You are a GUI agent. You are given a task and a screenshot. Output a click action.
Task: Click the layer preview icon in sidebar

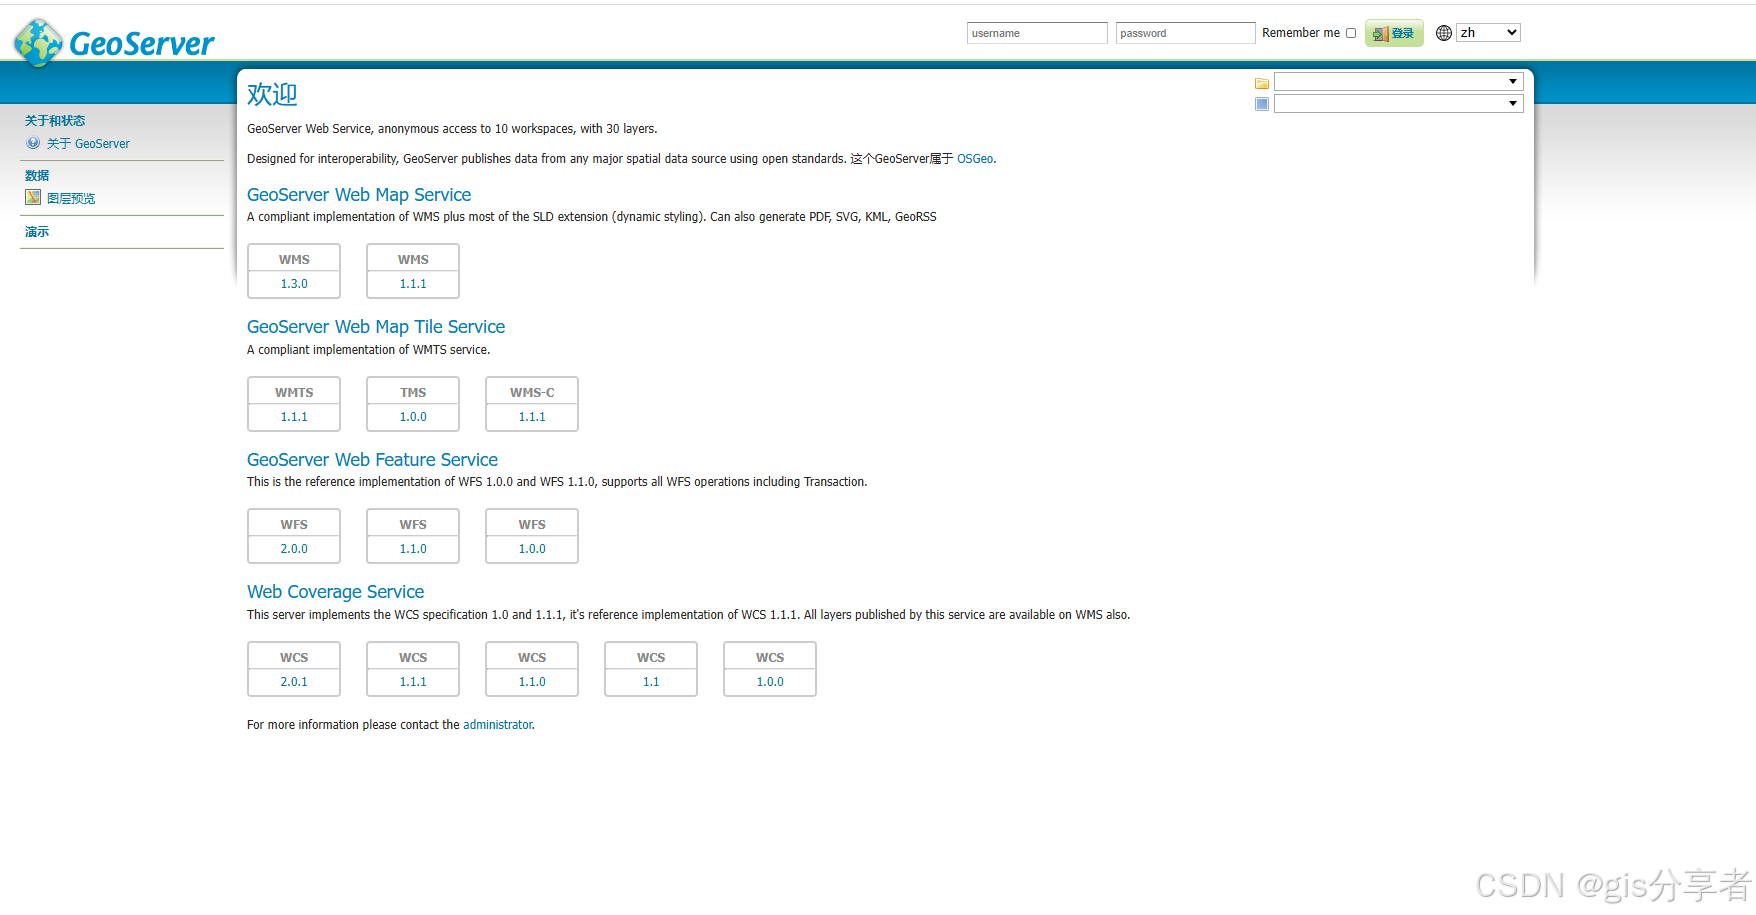[33, 197]
